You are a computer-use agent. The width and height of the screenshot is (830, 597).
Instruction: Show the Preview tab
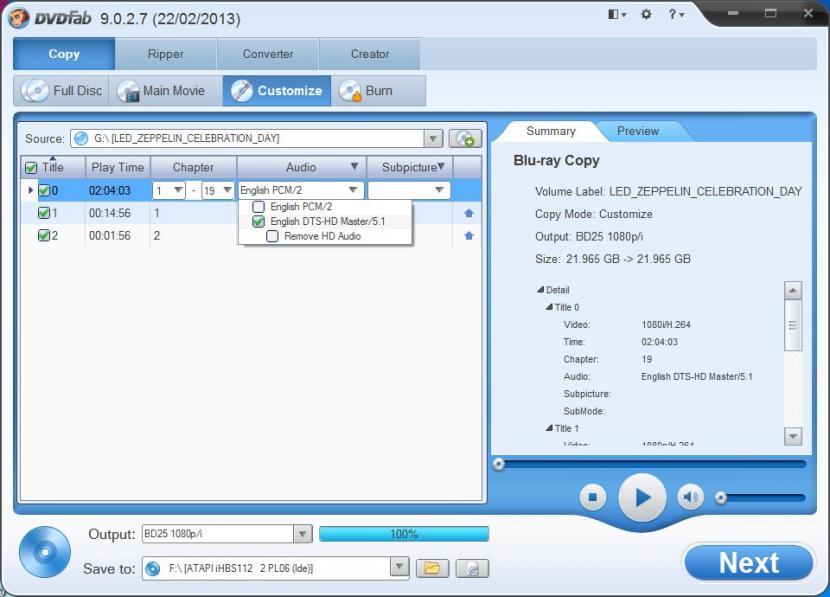pos(638,131)
